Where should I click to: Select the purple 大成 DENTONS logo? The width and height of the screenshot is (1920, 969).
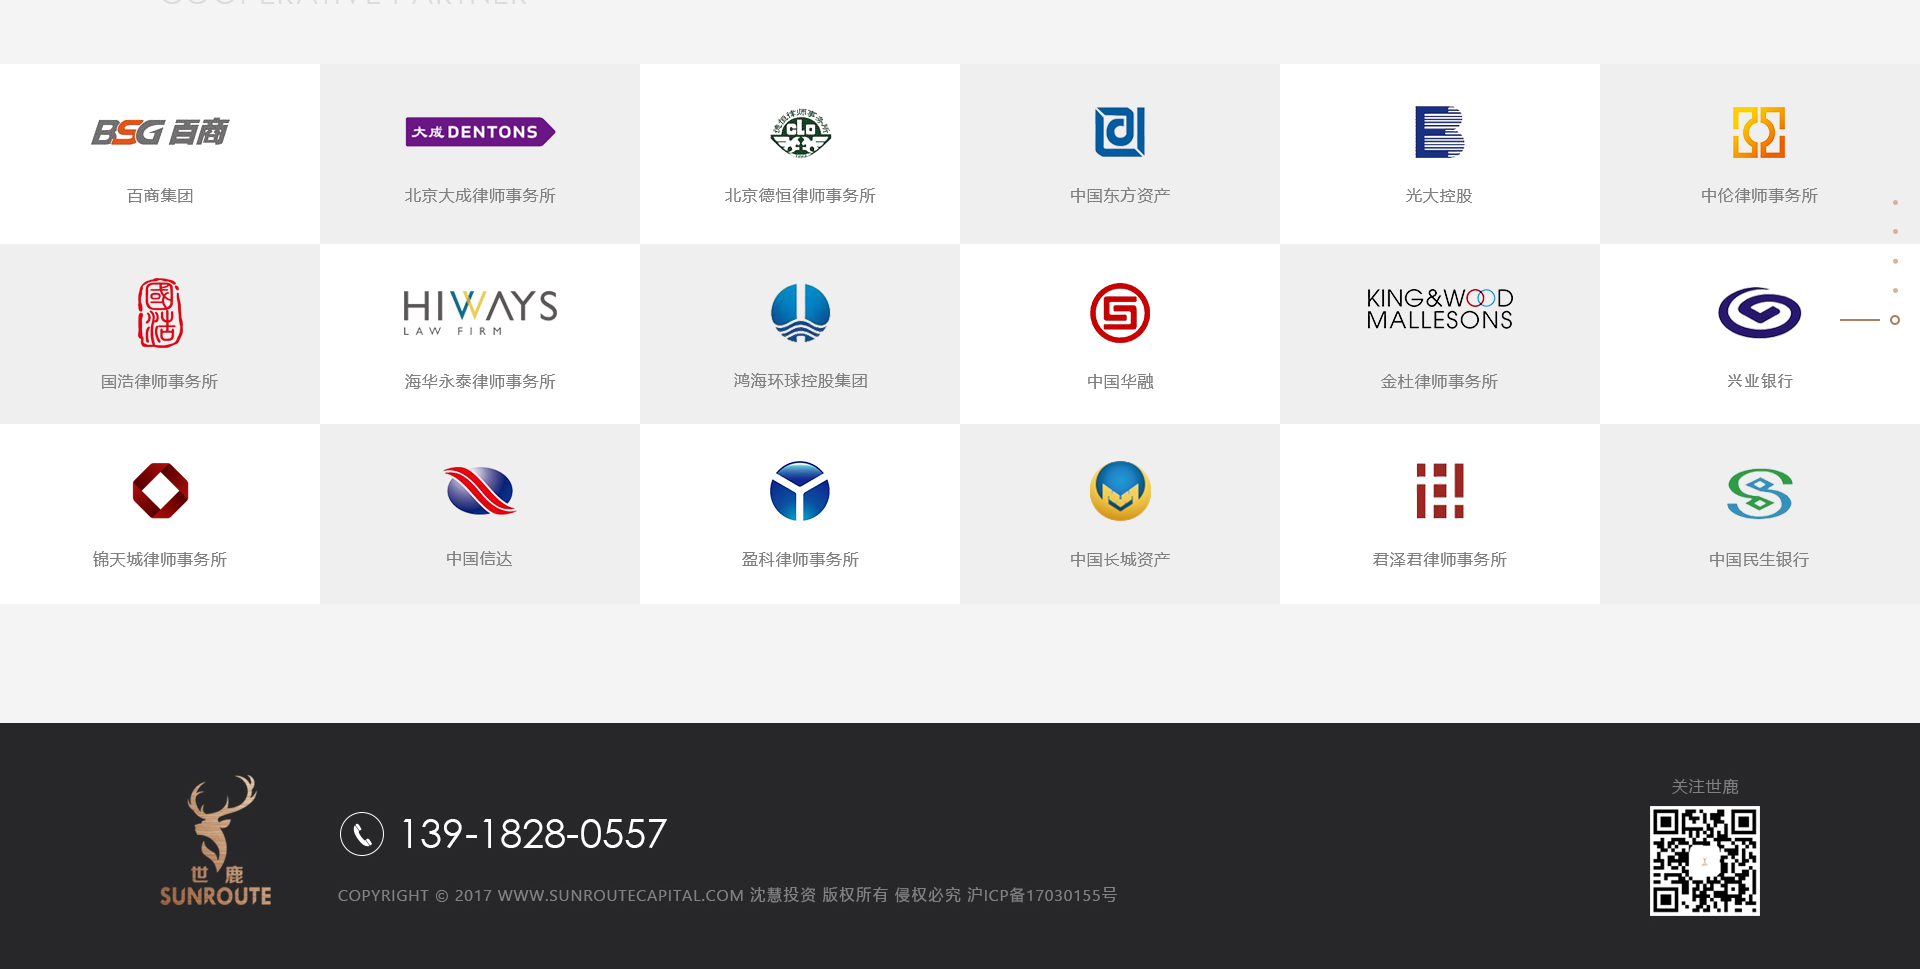(480, 132)
